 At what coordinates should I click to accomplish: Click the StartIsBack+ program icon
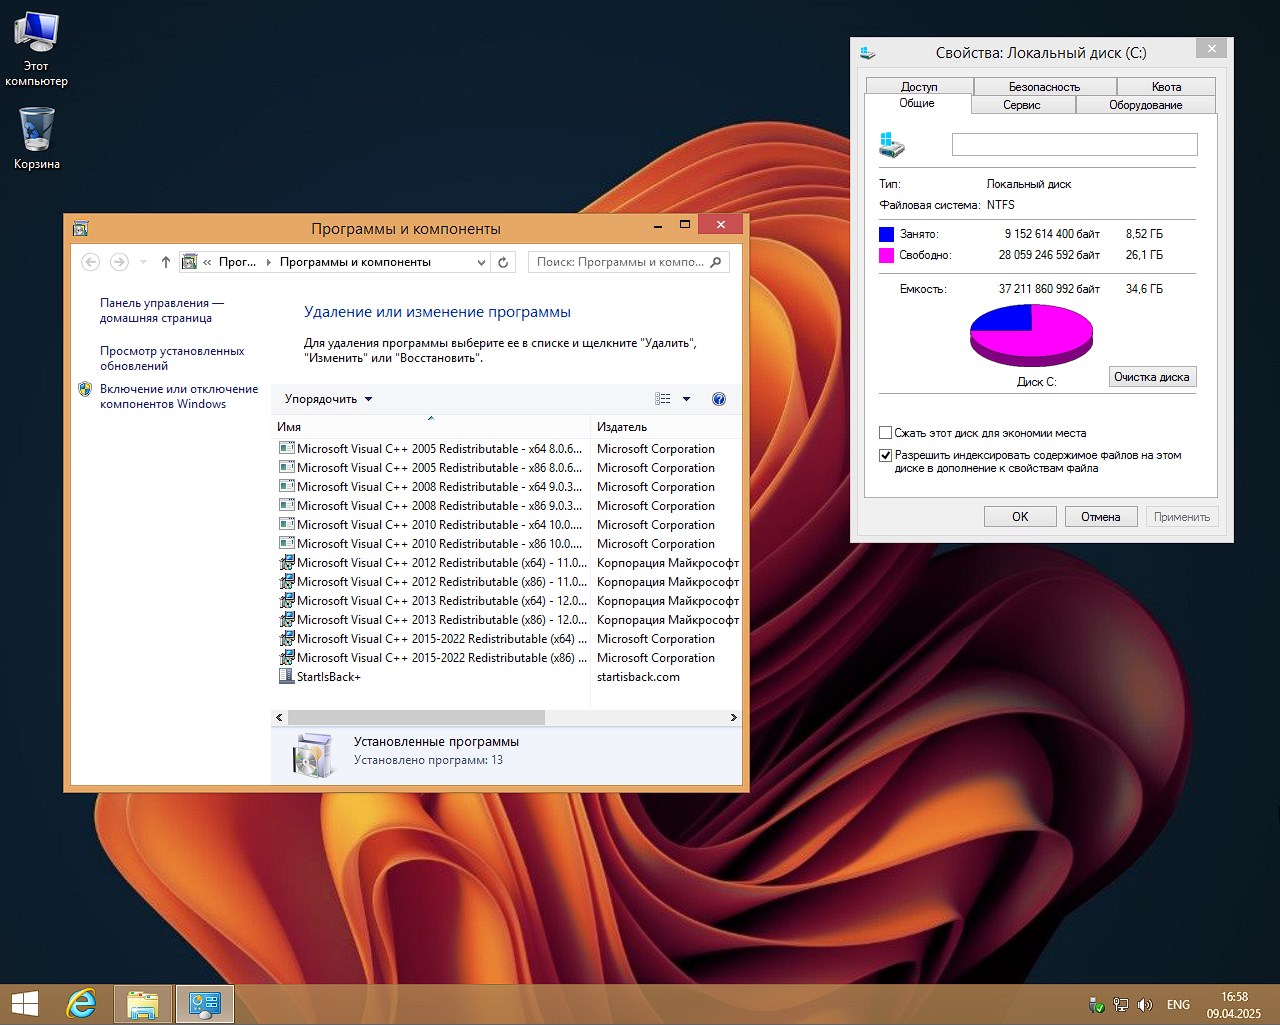[x=287, y=677]
